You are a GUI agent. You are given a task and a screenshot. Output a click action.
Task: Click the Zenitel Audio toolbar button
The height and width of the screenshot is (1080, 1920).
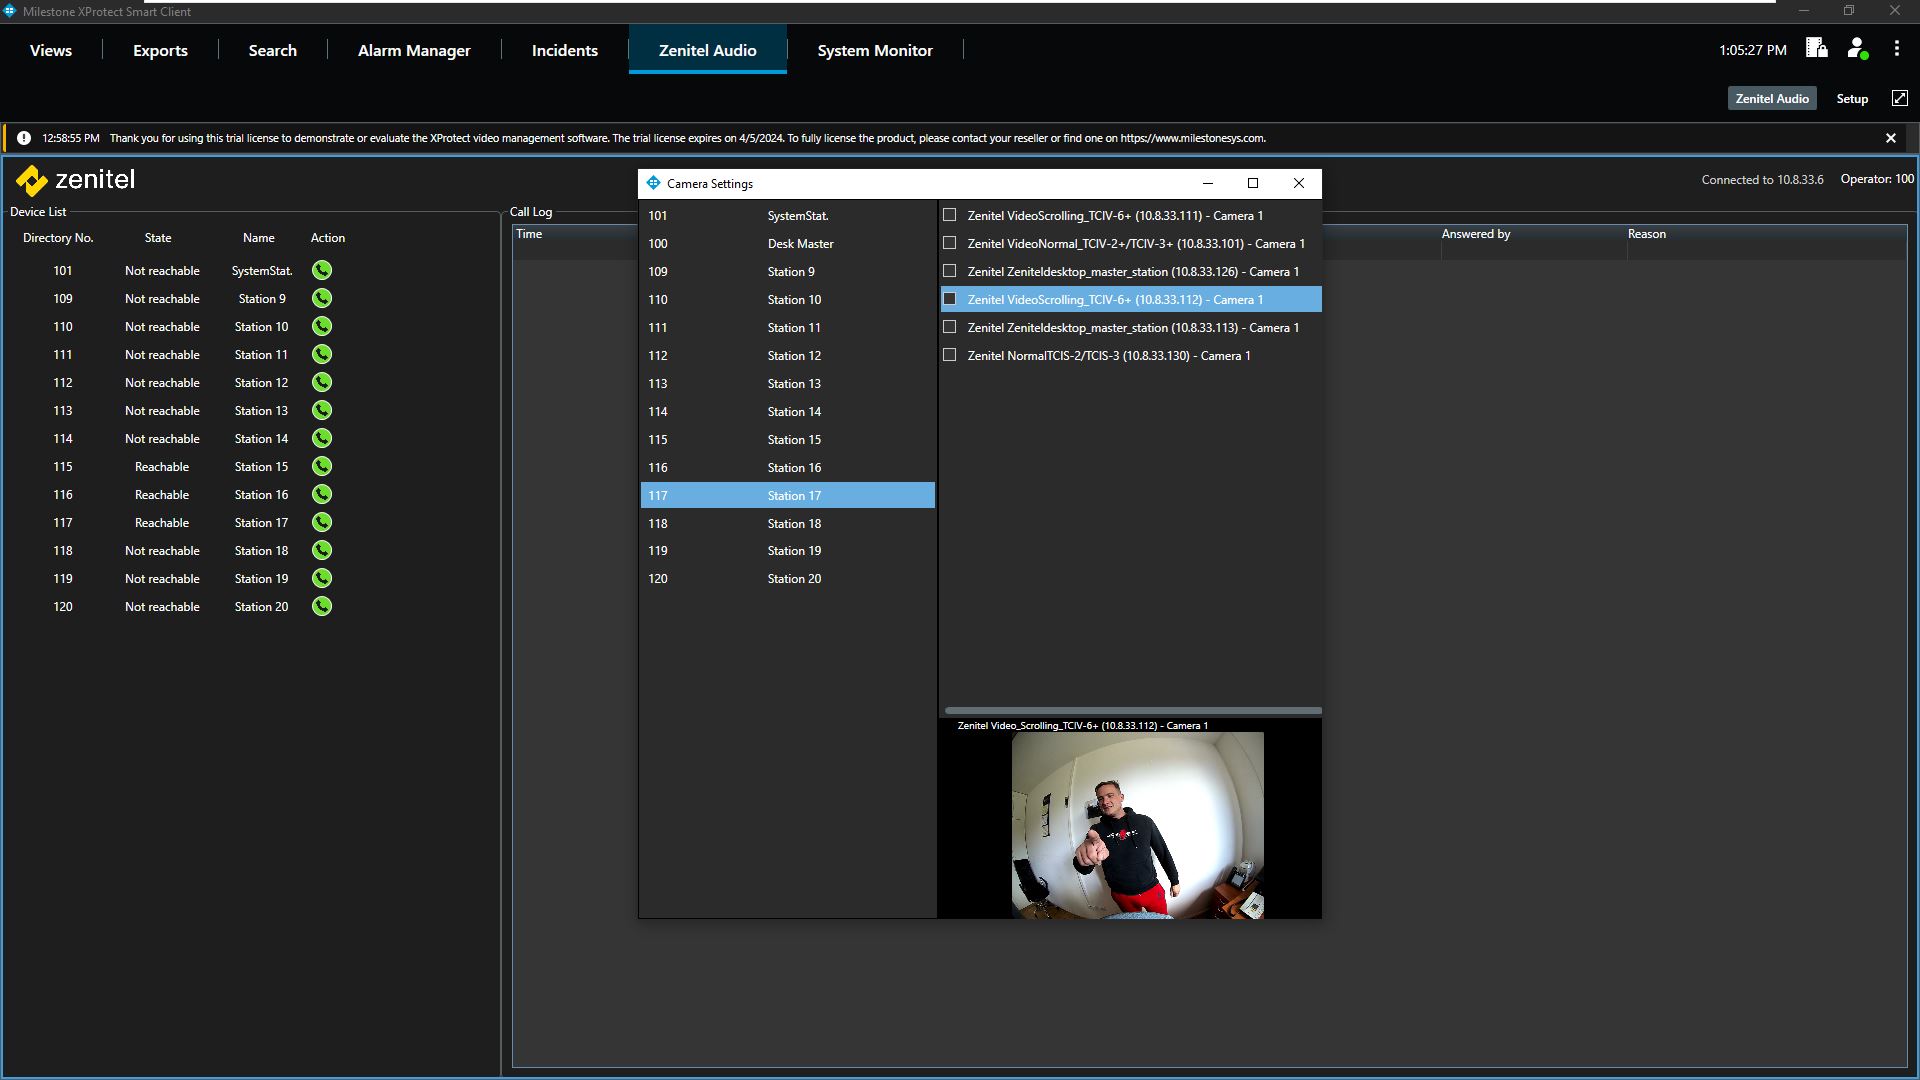[x=1771, y=98]
